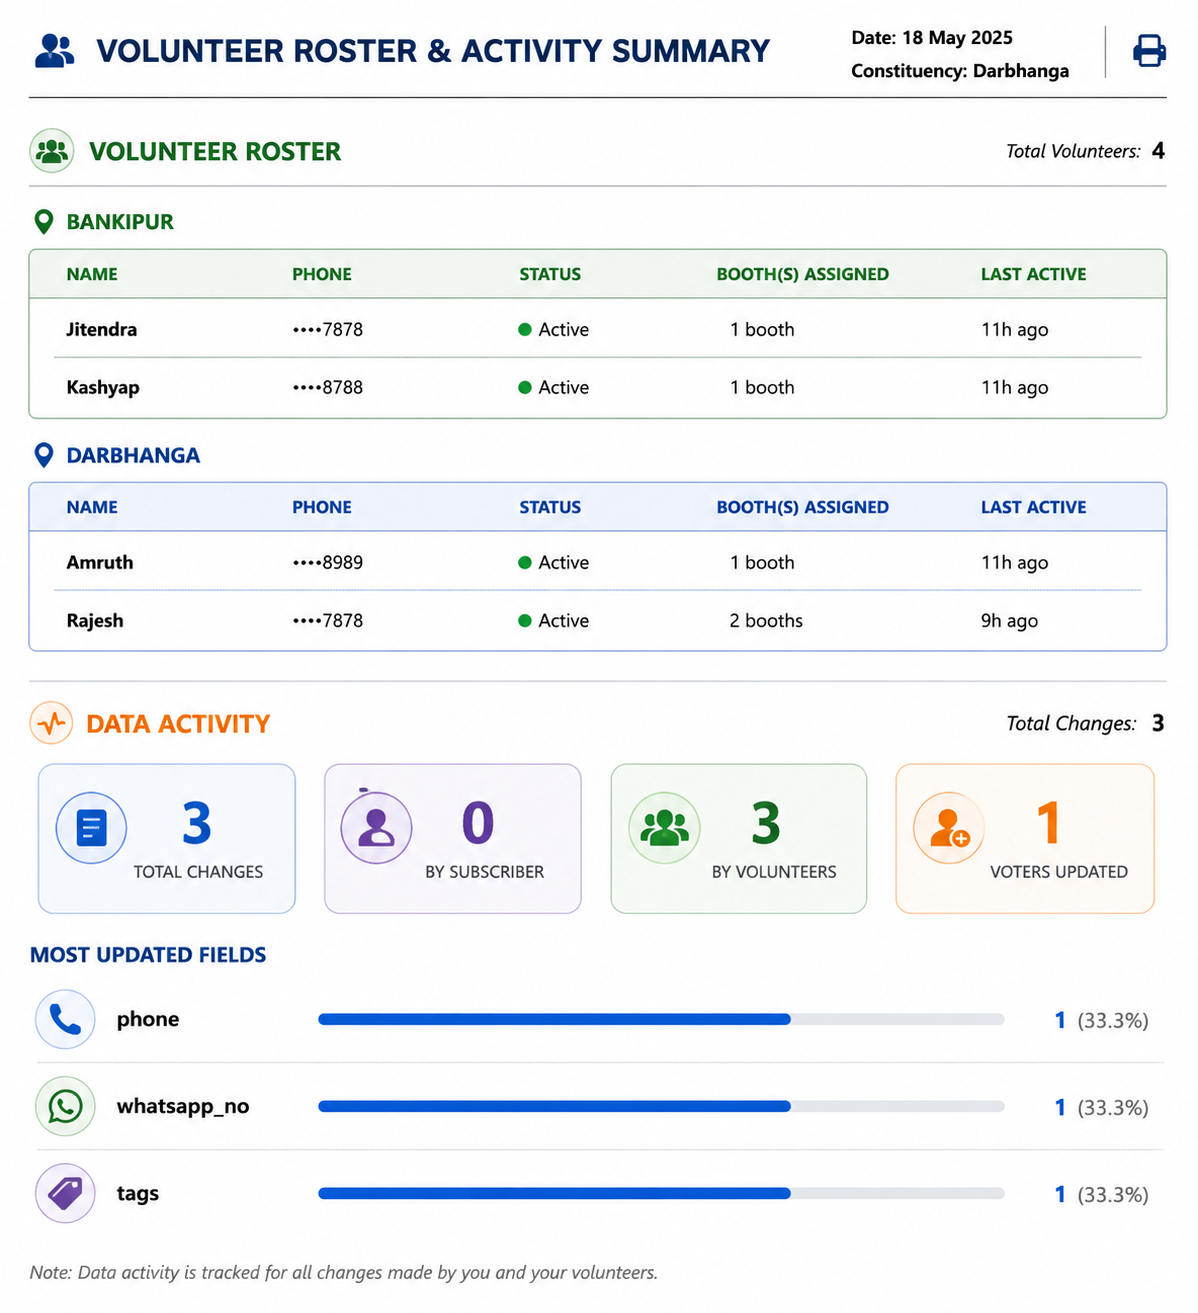Open the Voters Updated summary card
This screenshot has width=1198, height=1313.
coord(1025,839)
